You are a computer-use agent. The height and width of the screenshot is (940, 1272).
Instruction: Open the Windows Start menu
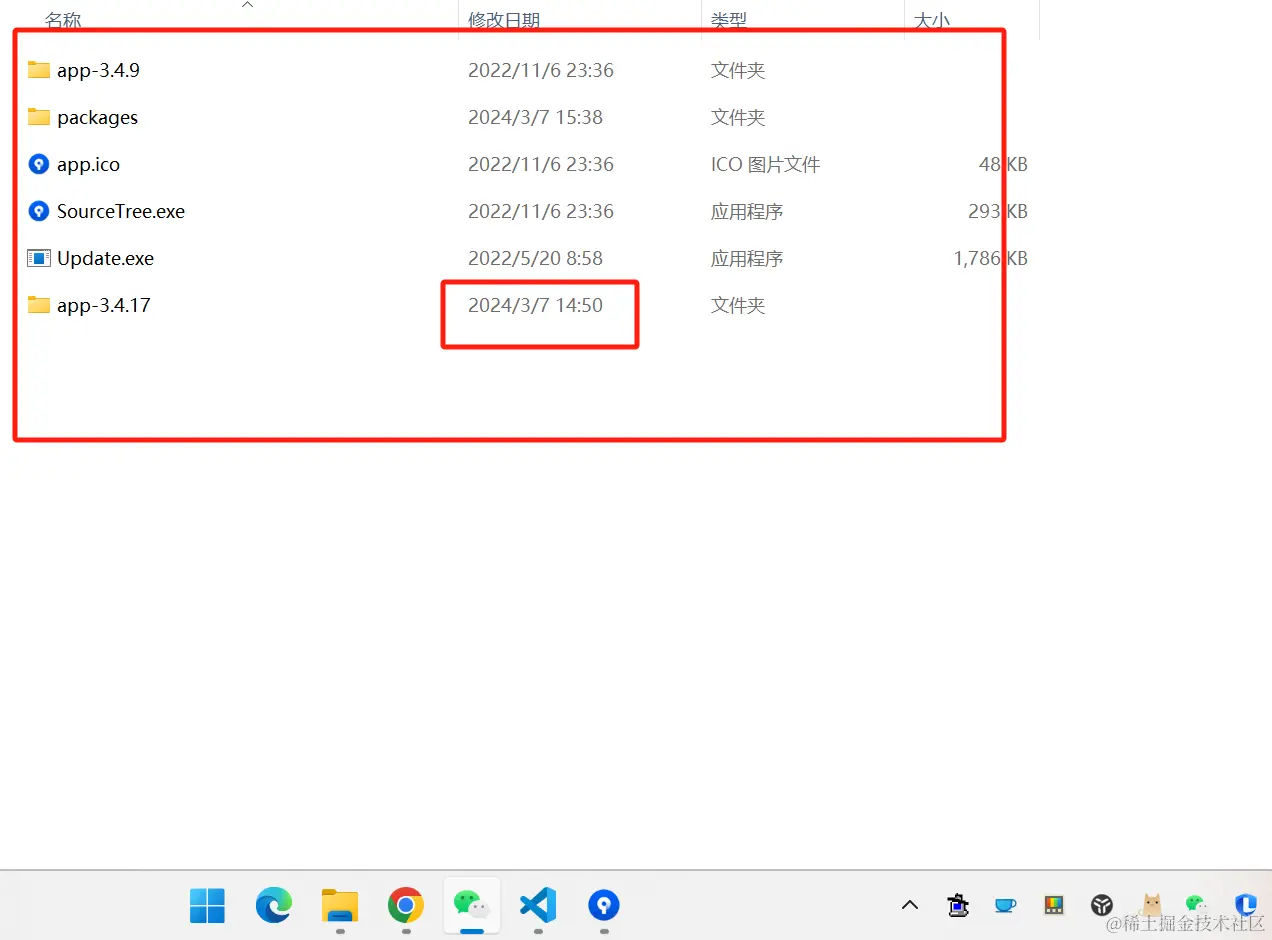click(207, 906)
